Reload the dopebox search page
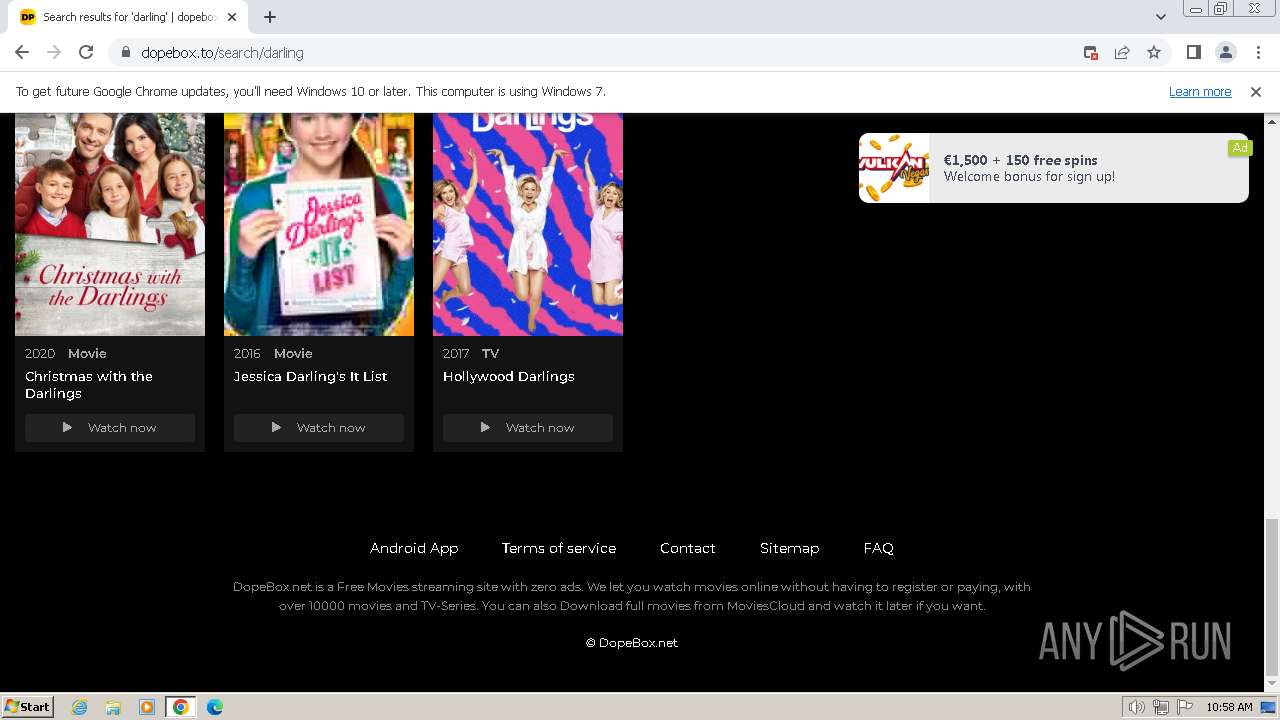1280x720 pixels. click(86, 52)
